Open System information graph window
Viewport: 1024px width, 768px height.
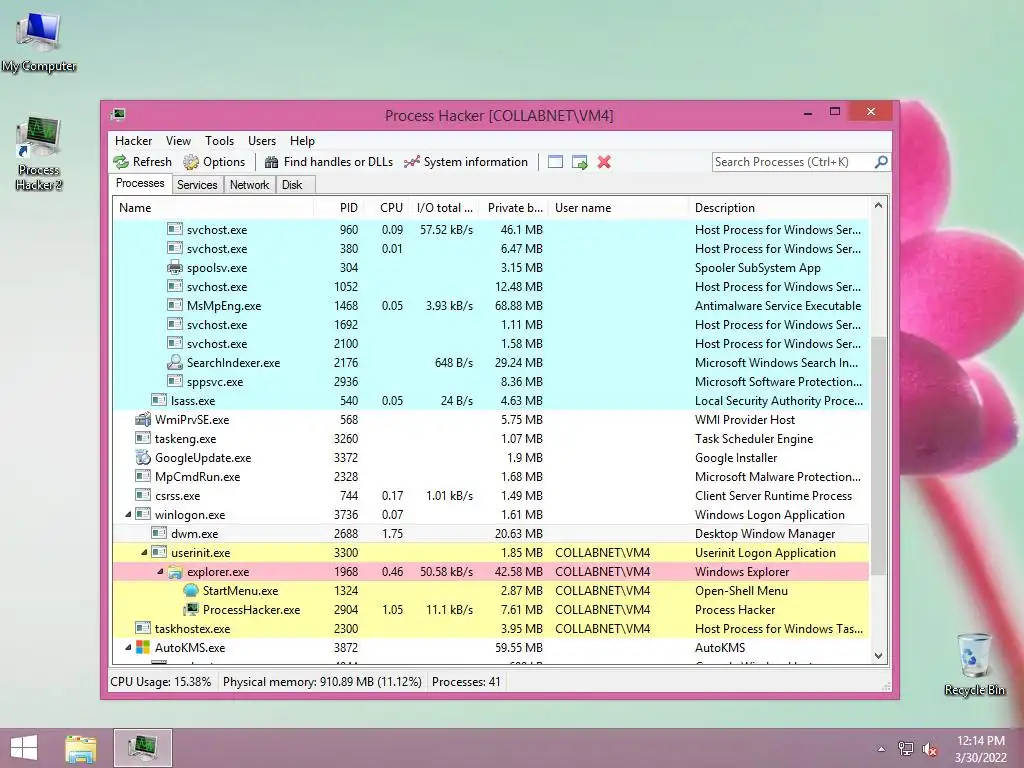(466, 162)
